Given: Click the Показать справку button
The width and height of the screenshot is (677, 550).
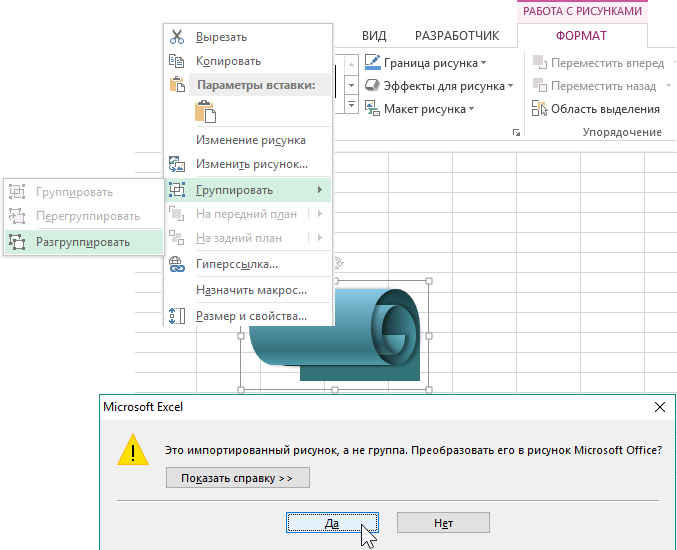Looking at the screenshot, I should (237, 478).
